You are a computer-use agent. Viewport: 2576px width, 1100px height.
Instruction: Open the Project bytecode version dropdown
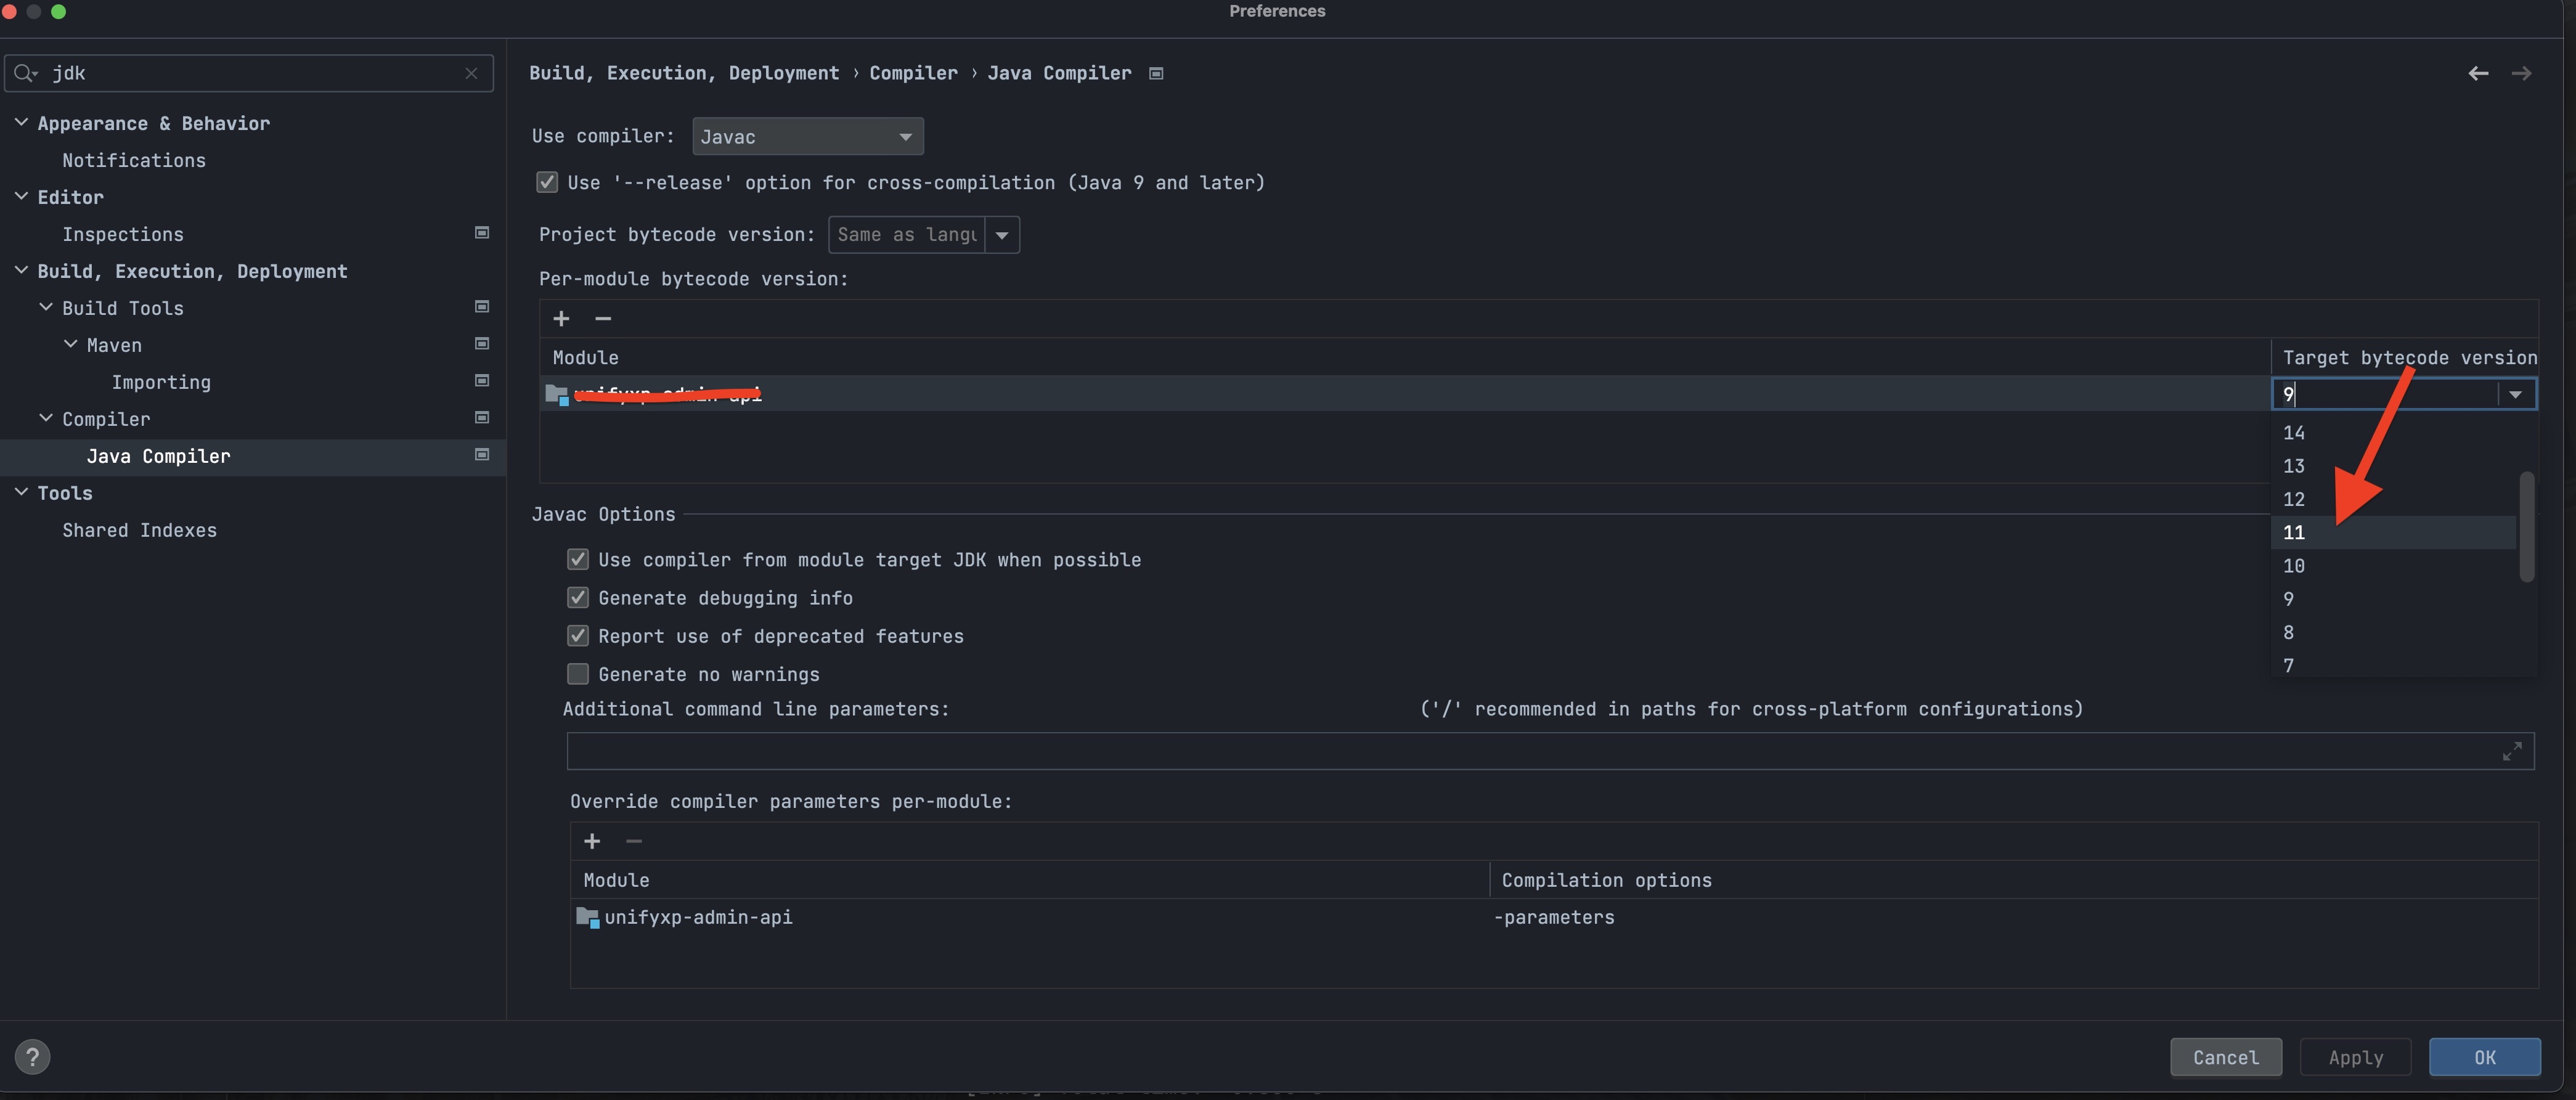[x=1001, y=235]
